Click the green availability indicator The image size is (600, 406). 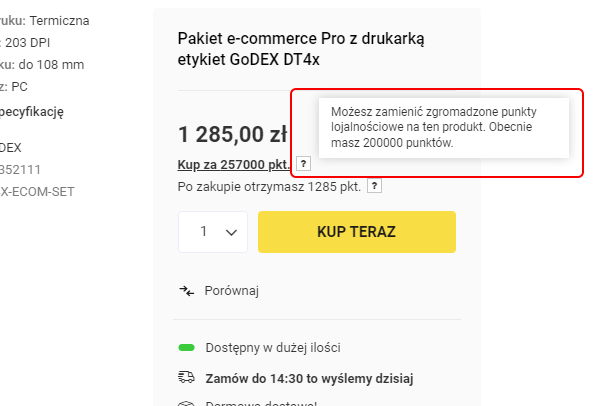point(186,348)
